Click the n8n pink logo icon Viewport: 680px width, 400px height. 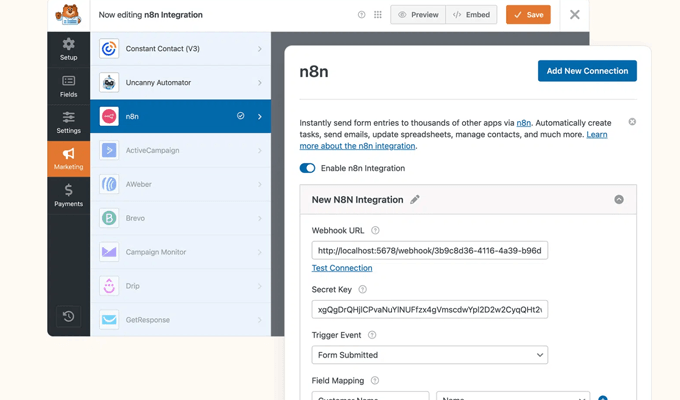[x=109, y=116]
